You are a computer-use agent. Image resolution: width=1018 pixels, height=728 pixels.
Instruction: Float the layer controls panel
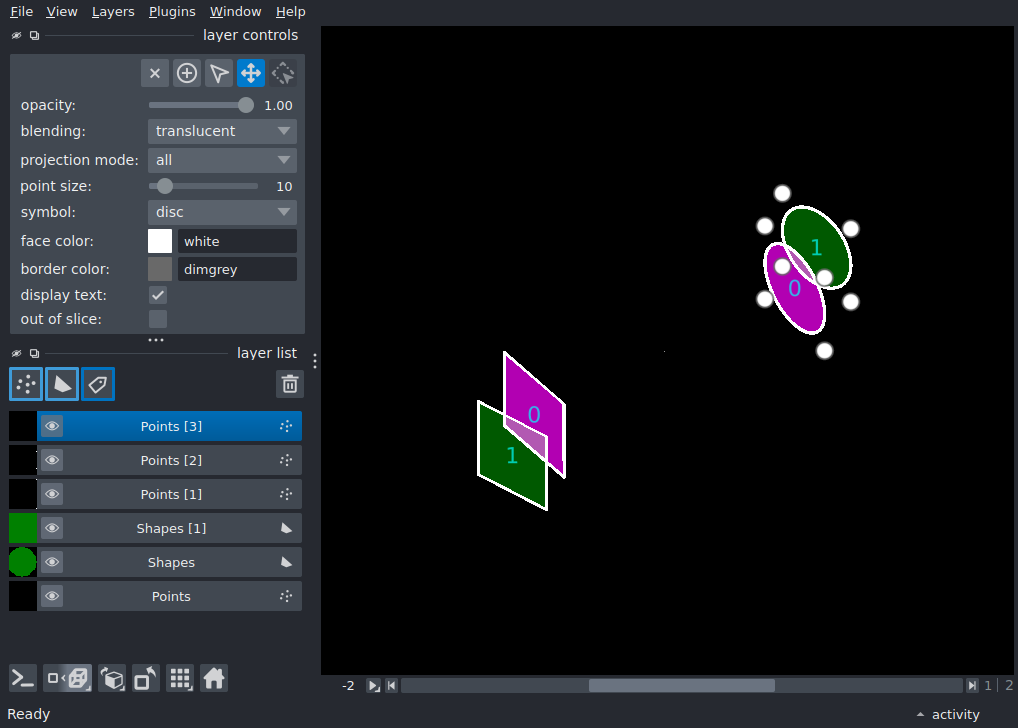pos(34,35)
